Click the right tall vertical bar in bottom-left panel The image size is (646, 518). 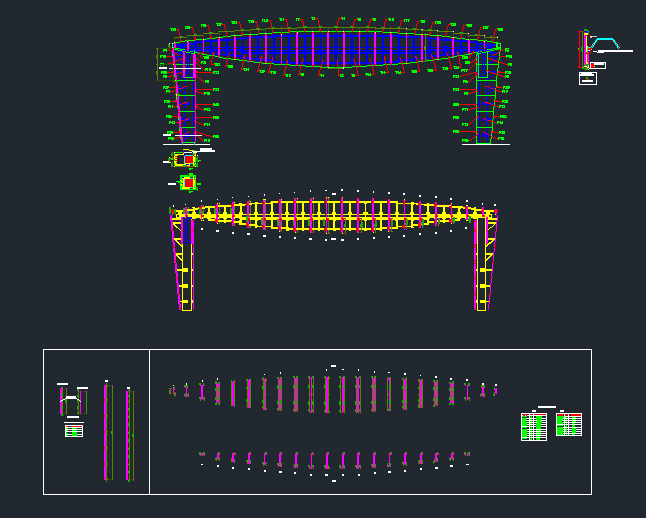tap(128, 432)
